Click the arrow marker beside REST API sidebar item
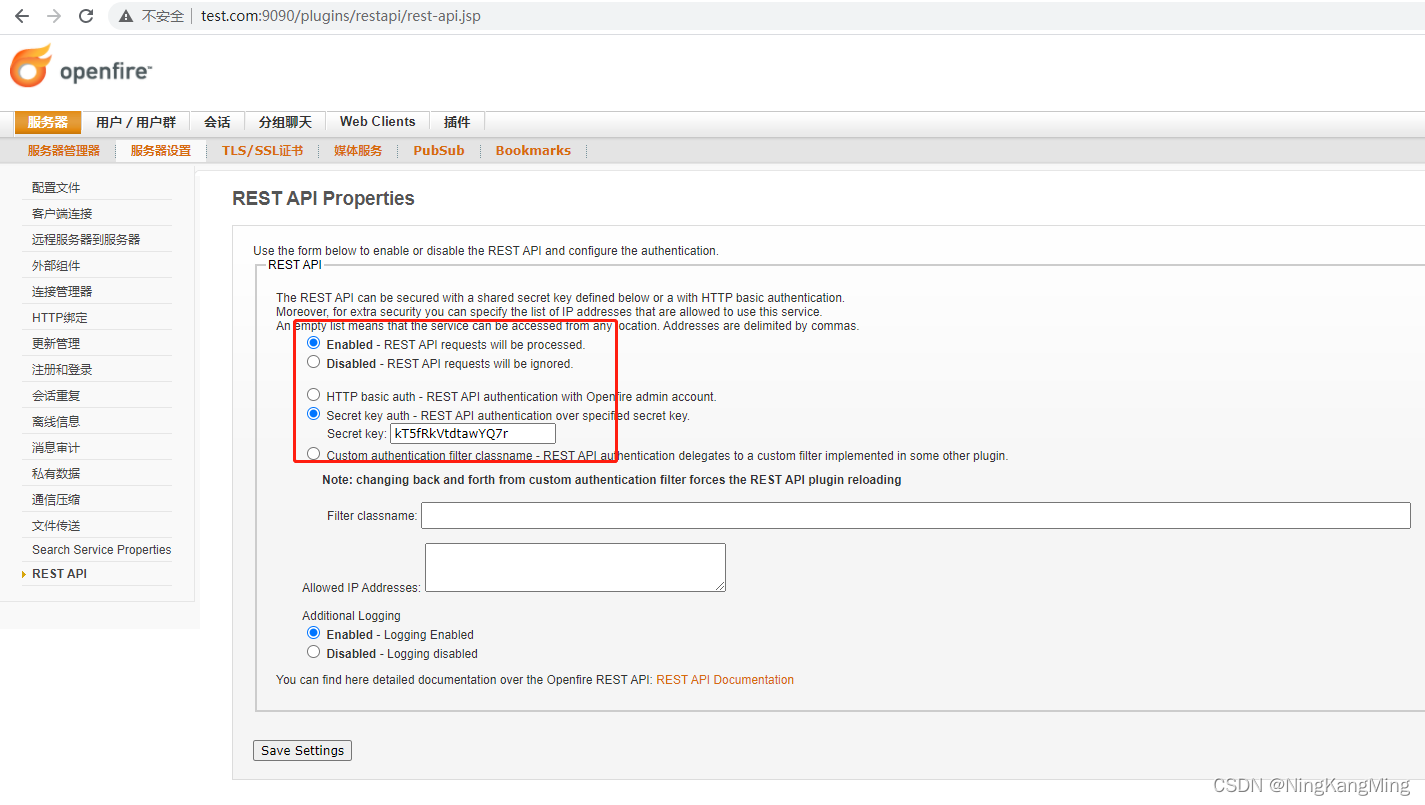 (x=24, y=574)
